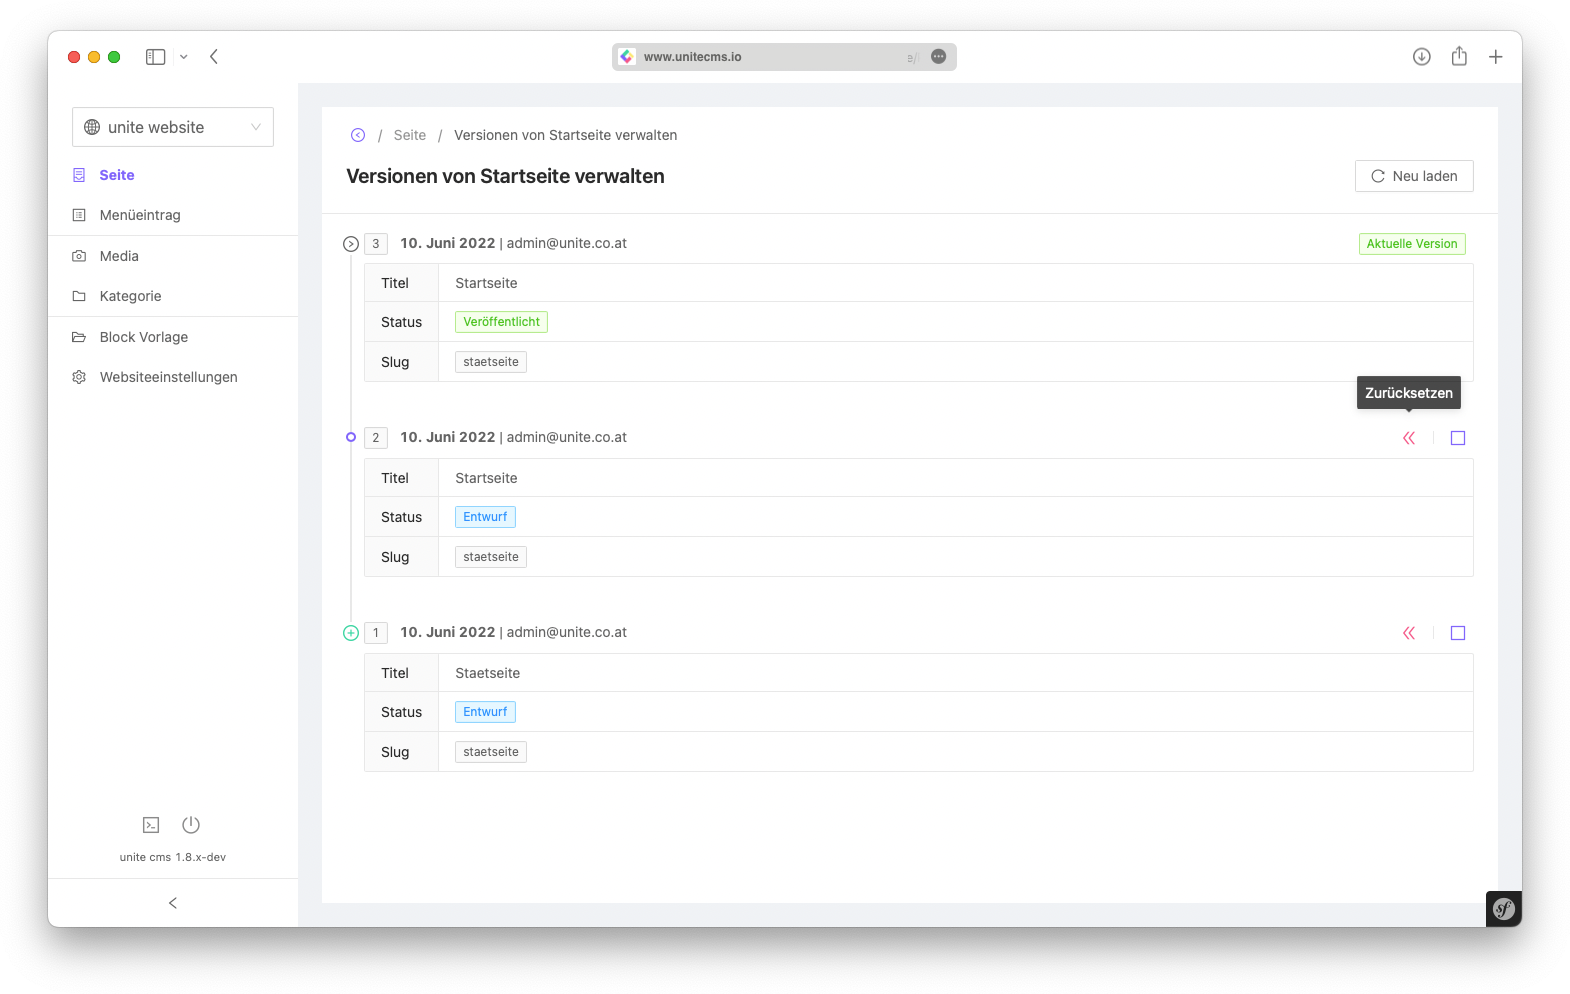Click the logout power icon
1570x994 pixels.
tap(191, 825)
